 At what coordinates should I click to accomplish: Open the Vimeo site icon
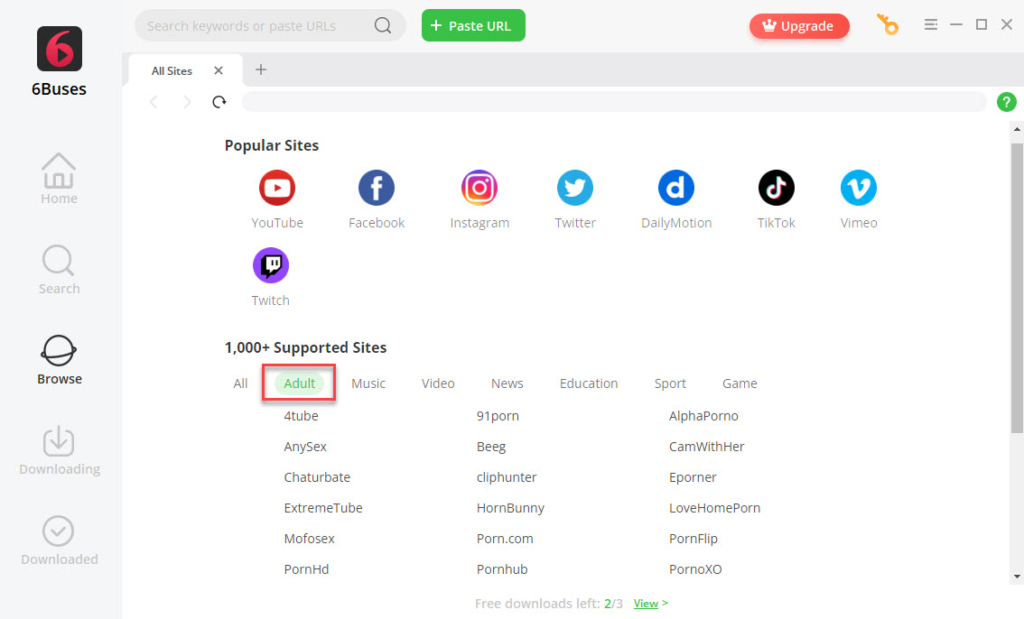[x=858, y=188]
